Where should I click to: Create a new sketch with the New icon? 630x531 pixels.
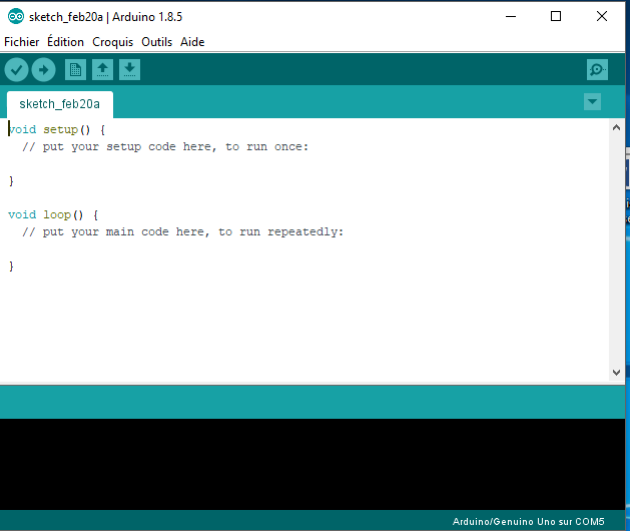click(x=76, y=70)
